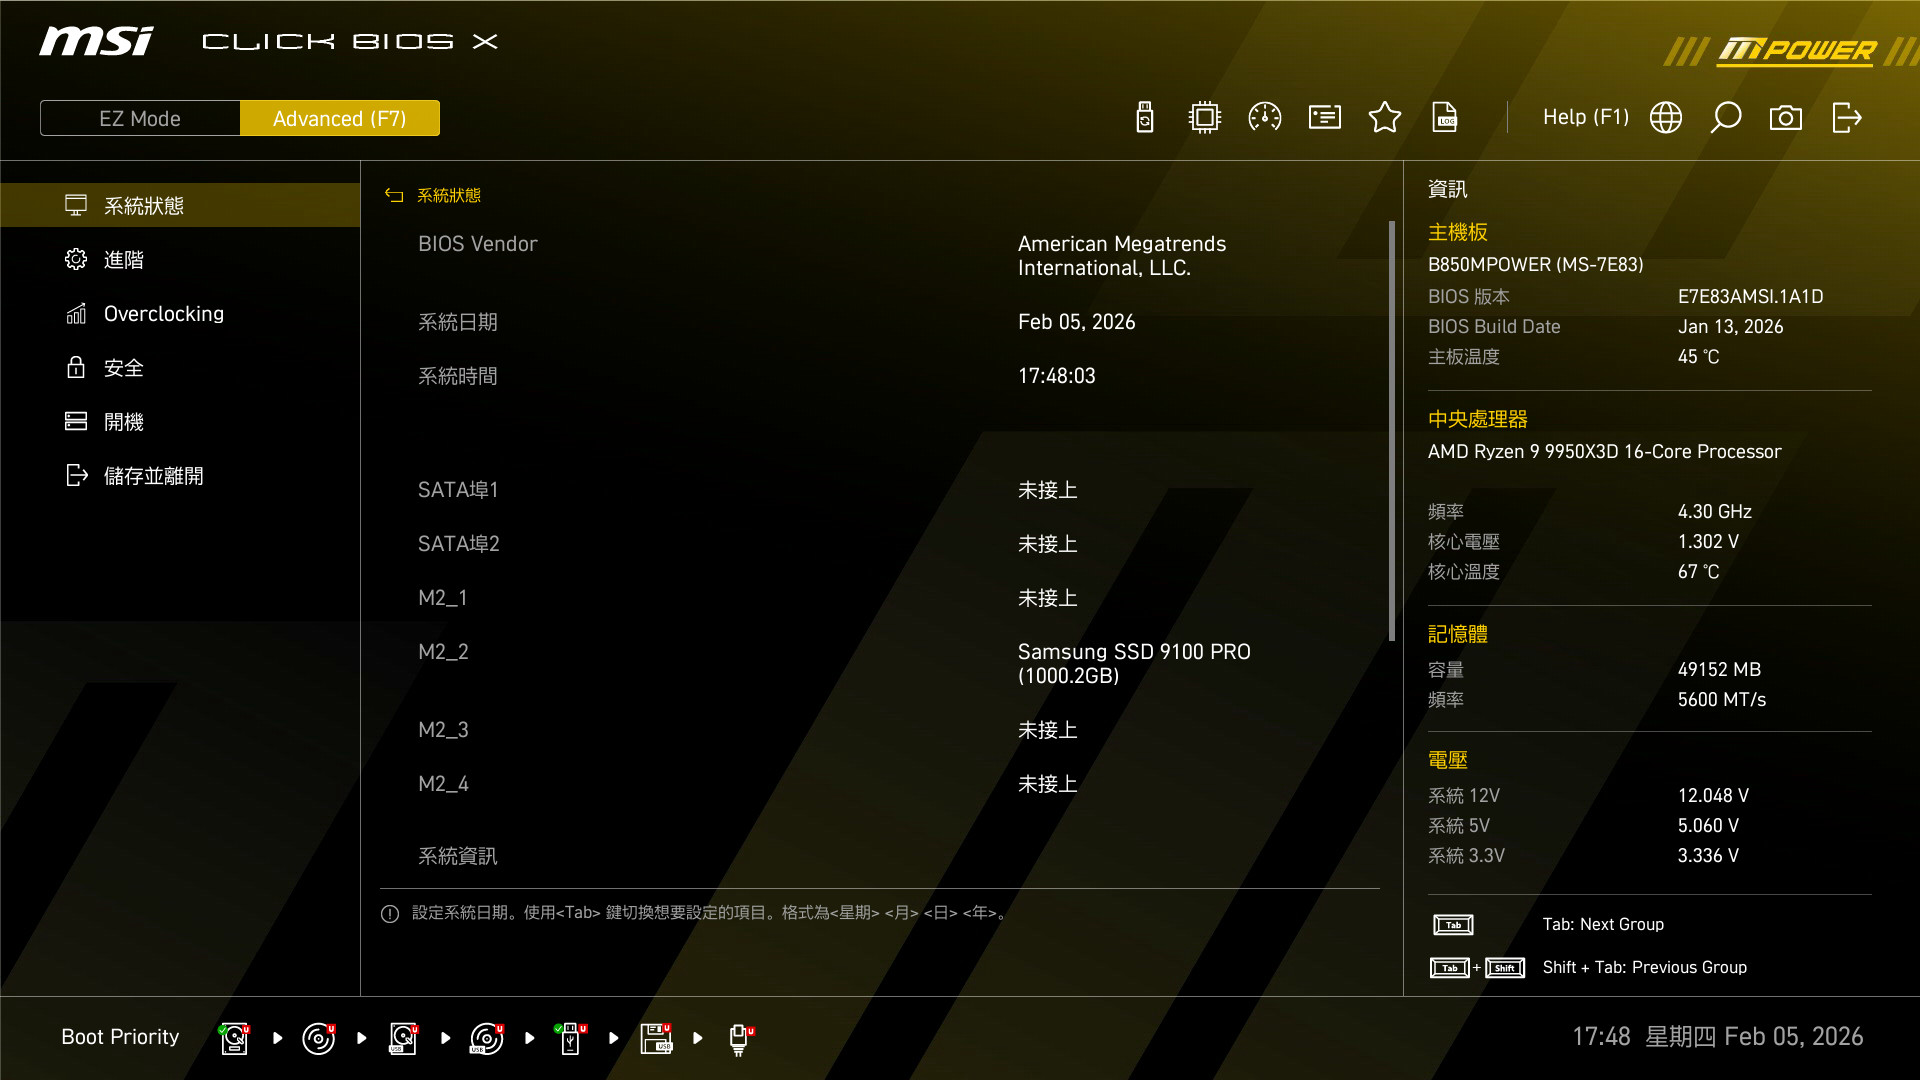
Task: Take screenshot with the camera icon
Action: 1786,118
